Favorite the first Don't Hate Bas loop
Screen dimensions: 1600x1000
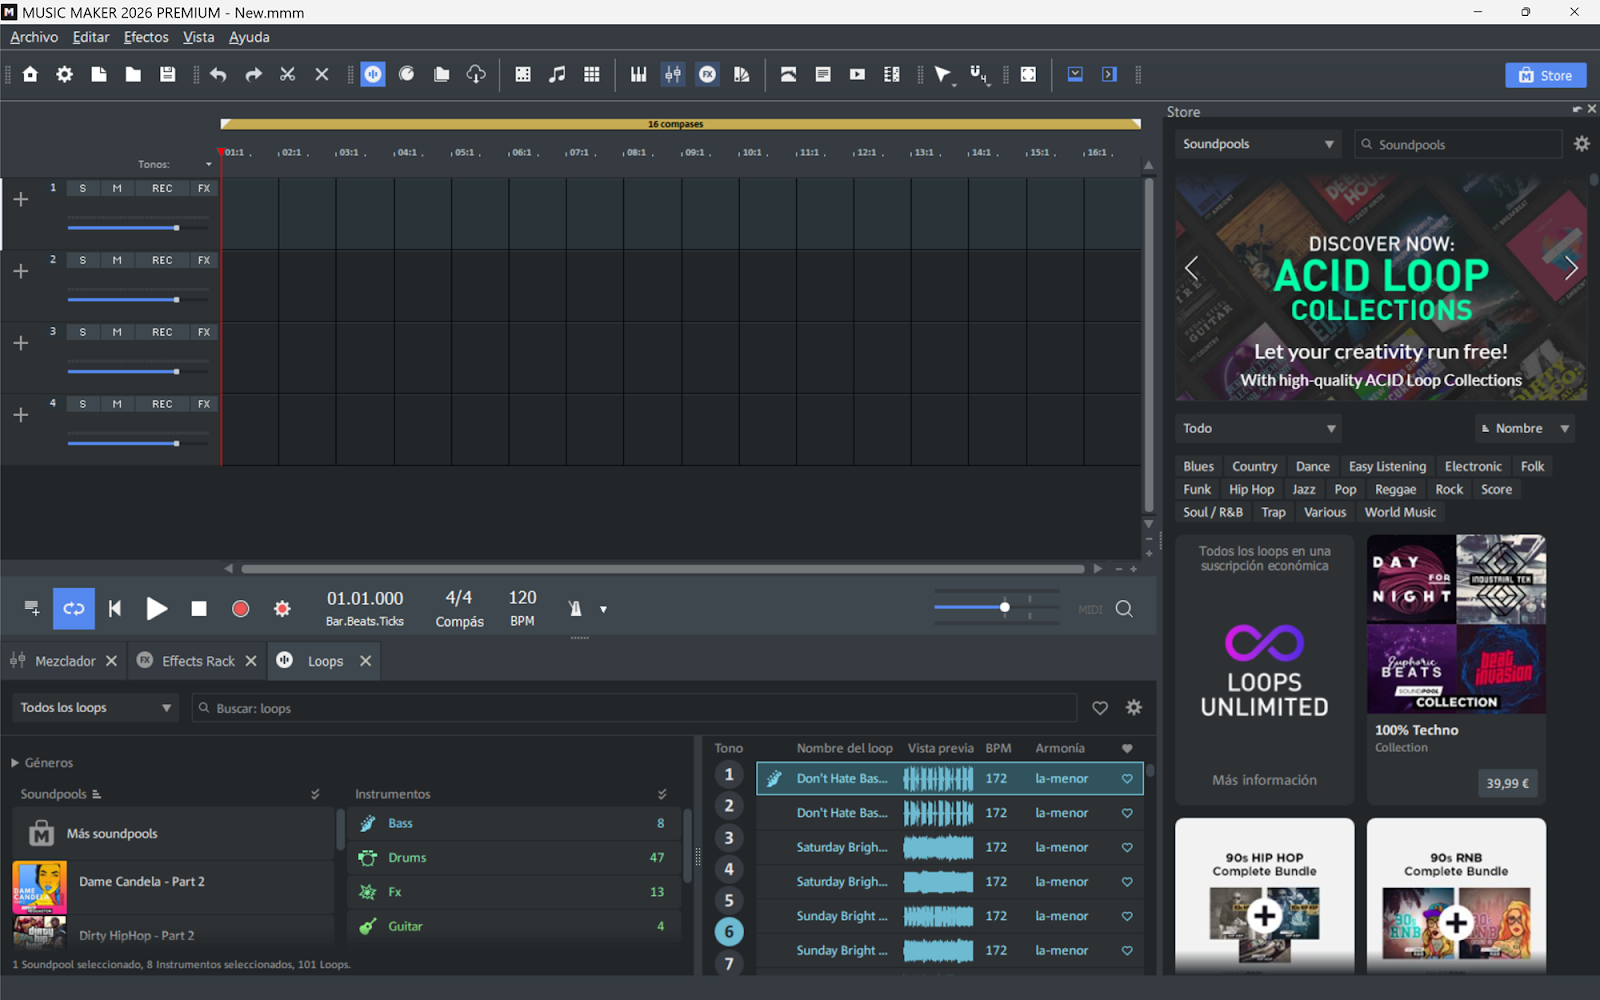(1127, 779)
